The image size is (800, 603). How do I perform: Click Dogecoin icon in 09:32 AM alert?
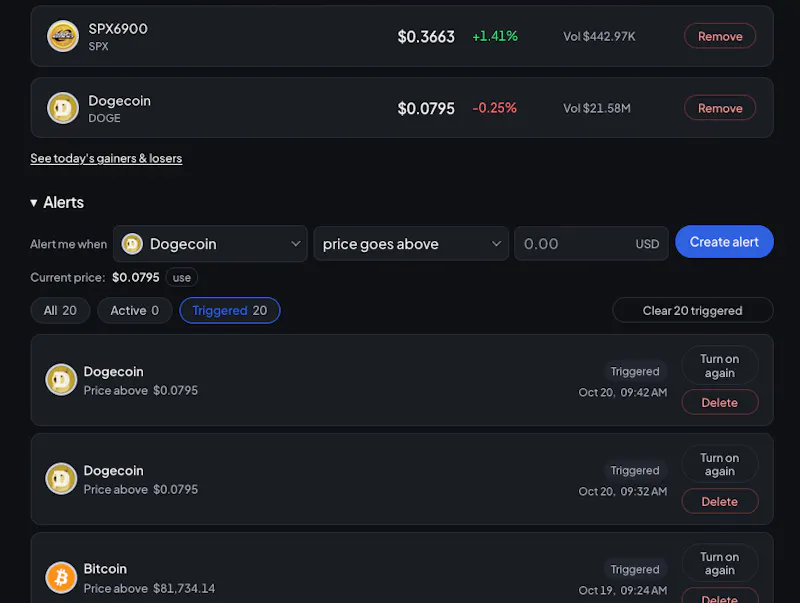[61, 479]
